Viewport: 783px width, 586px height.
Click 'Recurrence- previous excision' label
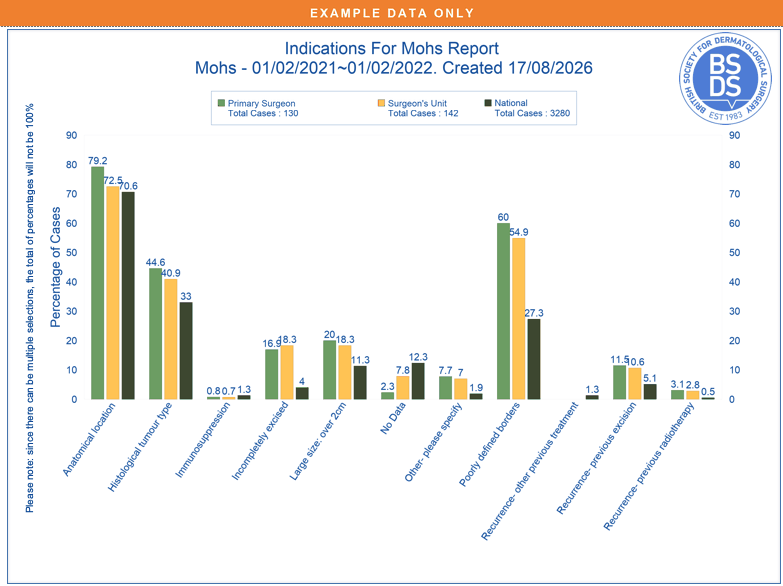point(596,458)
